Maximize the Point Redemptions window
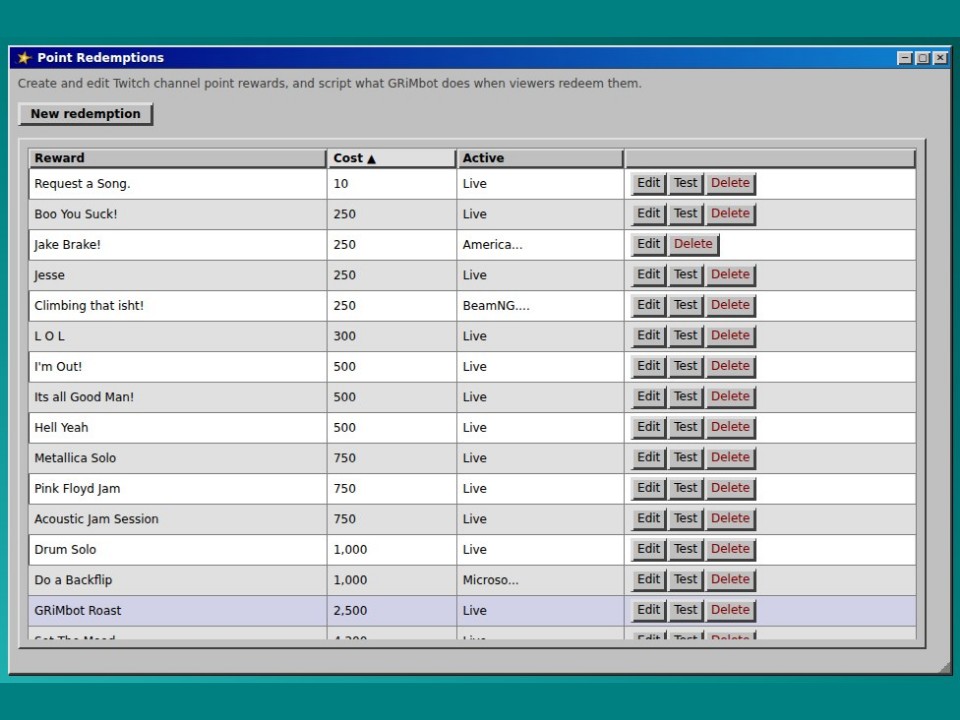Viewport: 960px width, 720px height. (923, 58)
